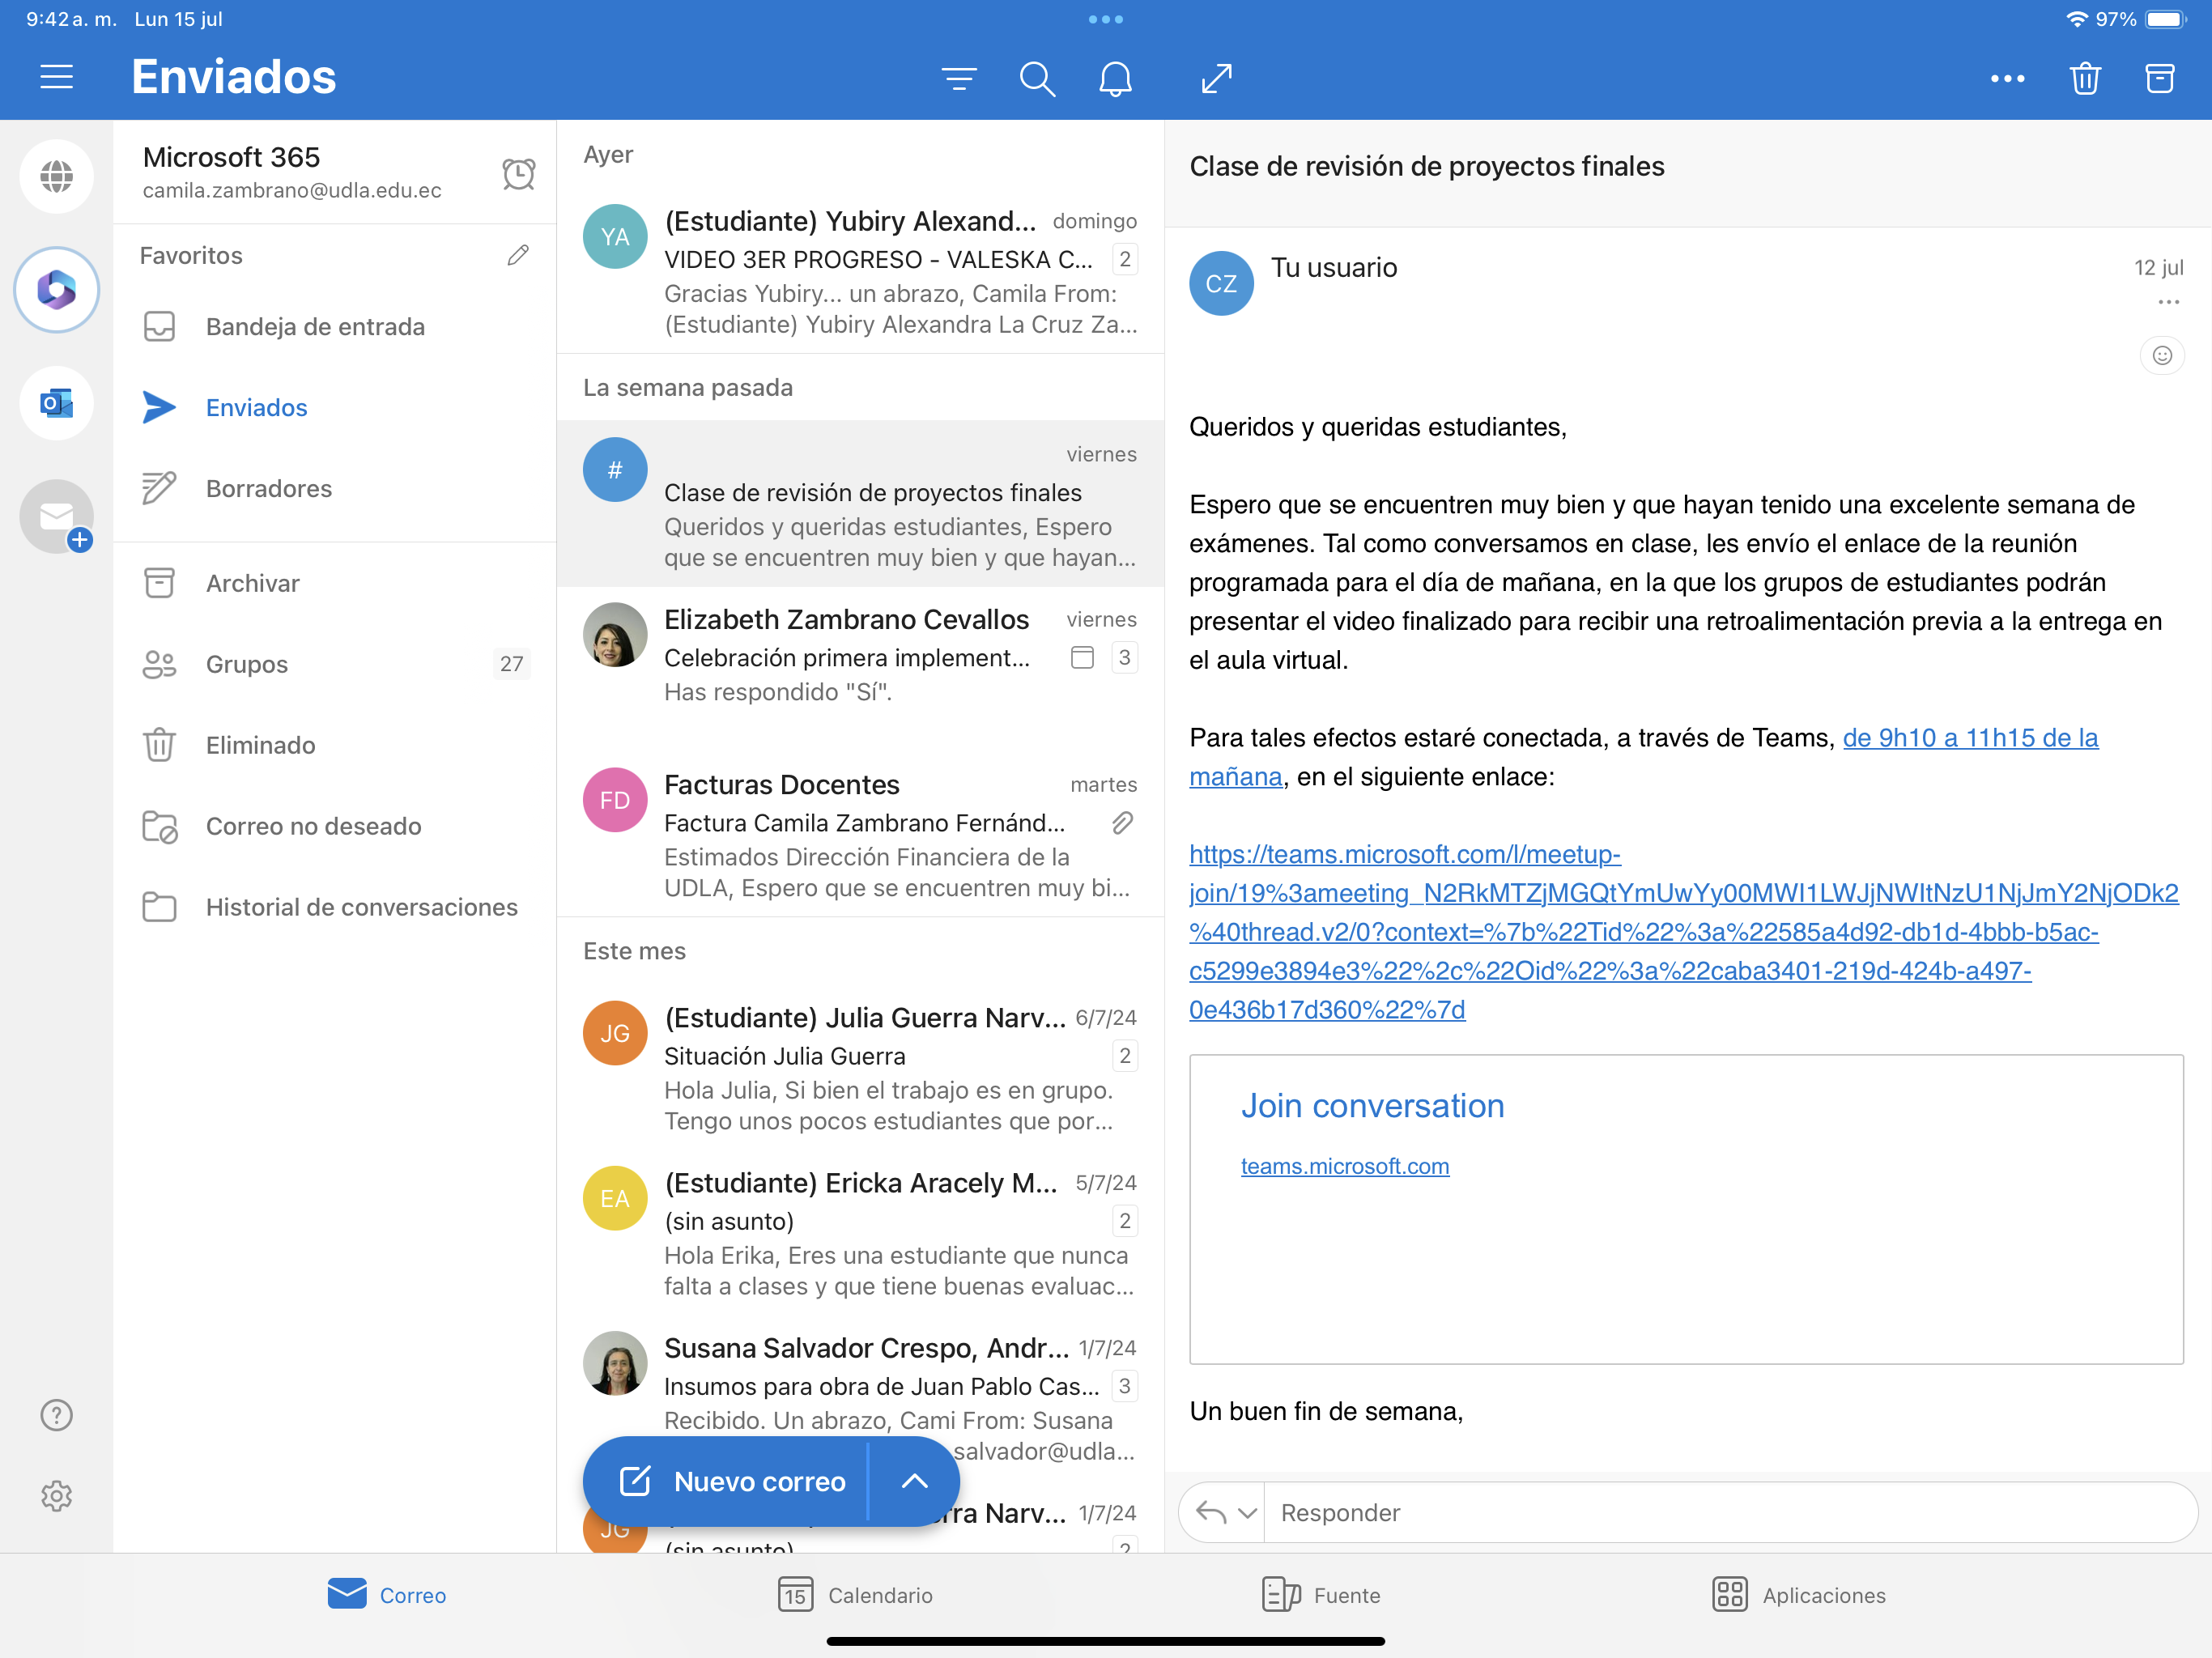This screenshot has width=2212, height=1658.
Task: Open more actions ellipsis in toolbar
Action: pos(2007,78)
